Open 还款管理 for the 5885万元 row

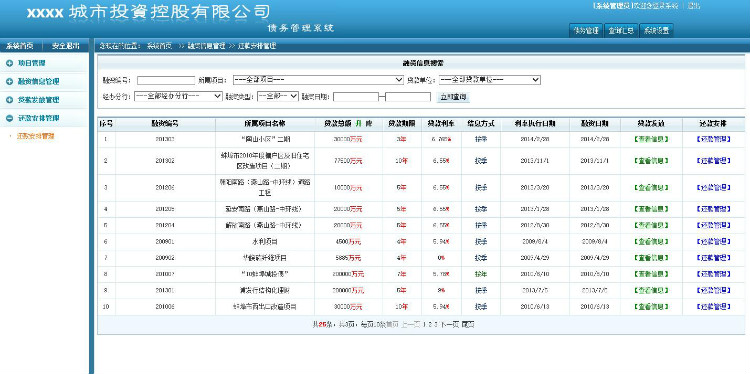click(x=713, y=258)
